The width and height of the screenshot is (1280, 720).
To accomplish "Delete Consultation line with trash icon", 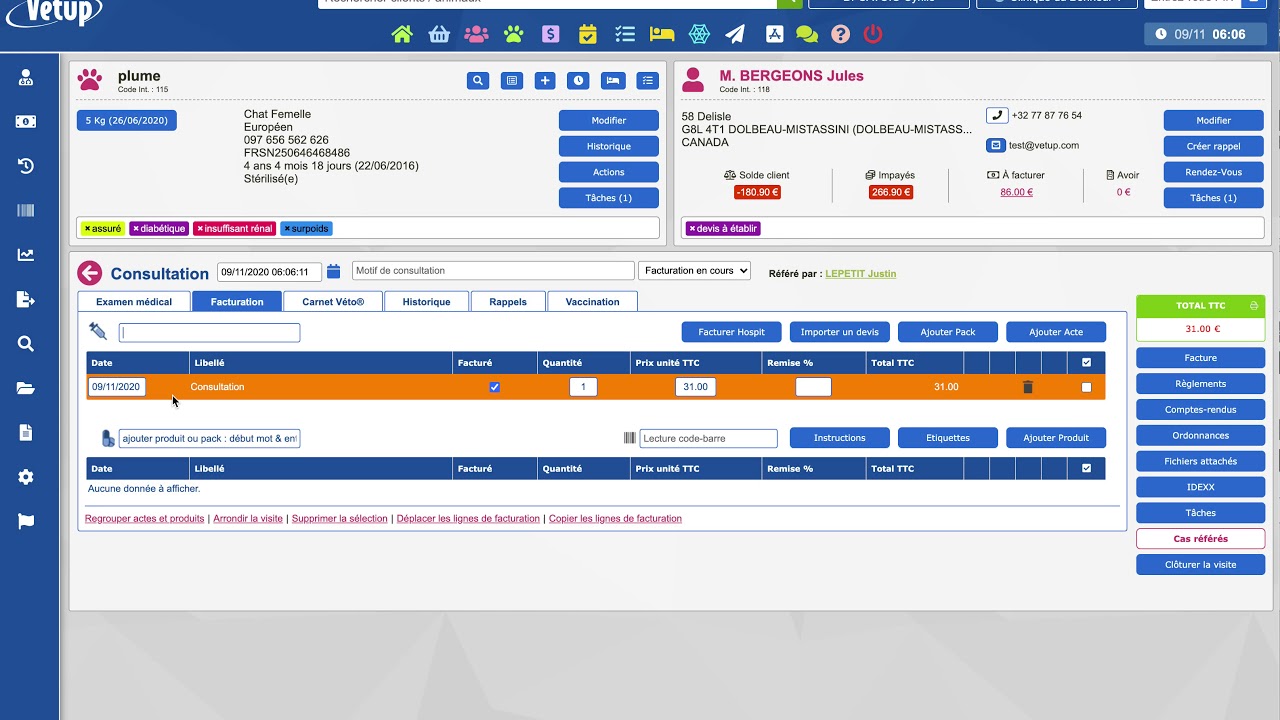I will (x=1027, y=387).
